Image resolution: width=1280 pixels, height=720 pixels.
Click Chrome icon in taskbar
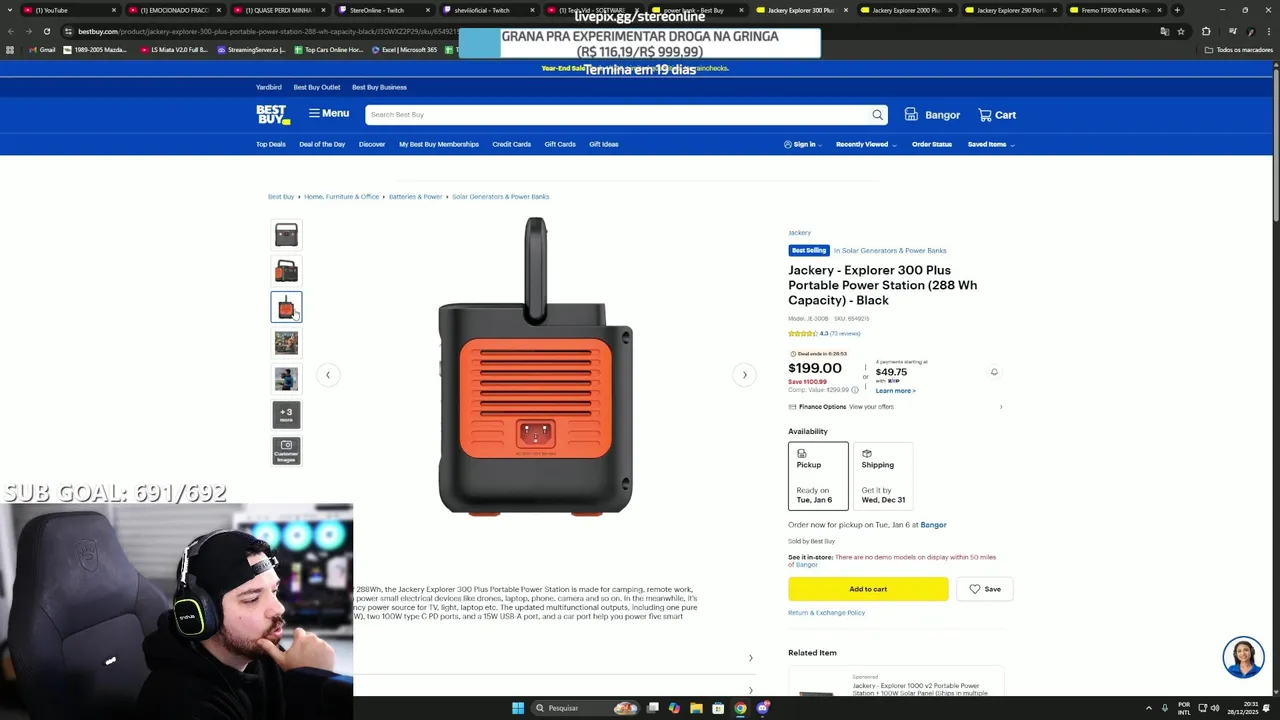(740, 708)
